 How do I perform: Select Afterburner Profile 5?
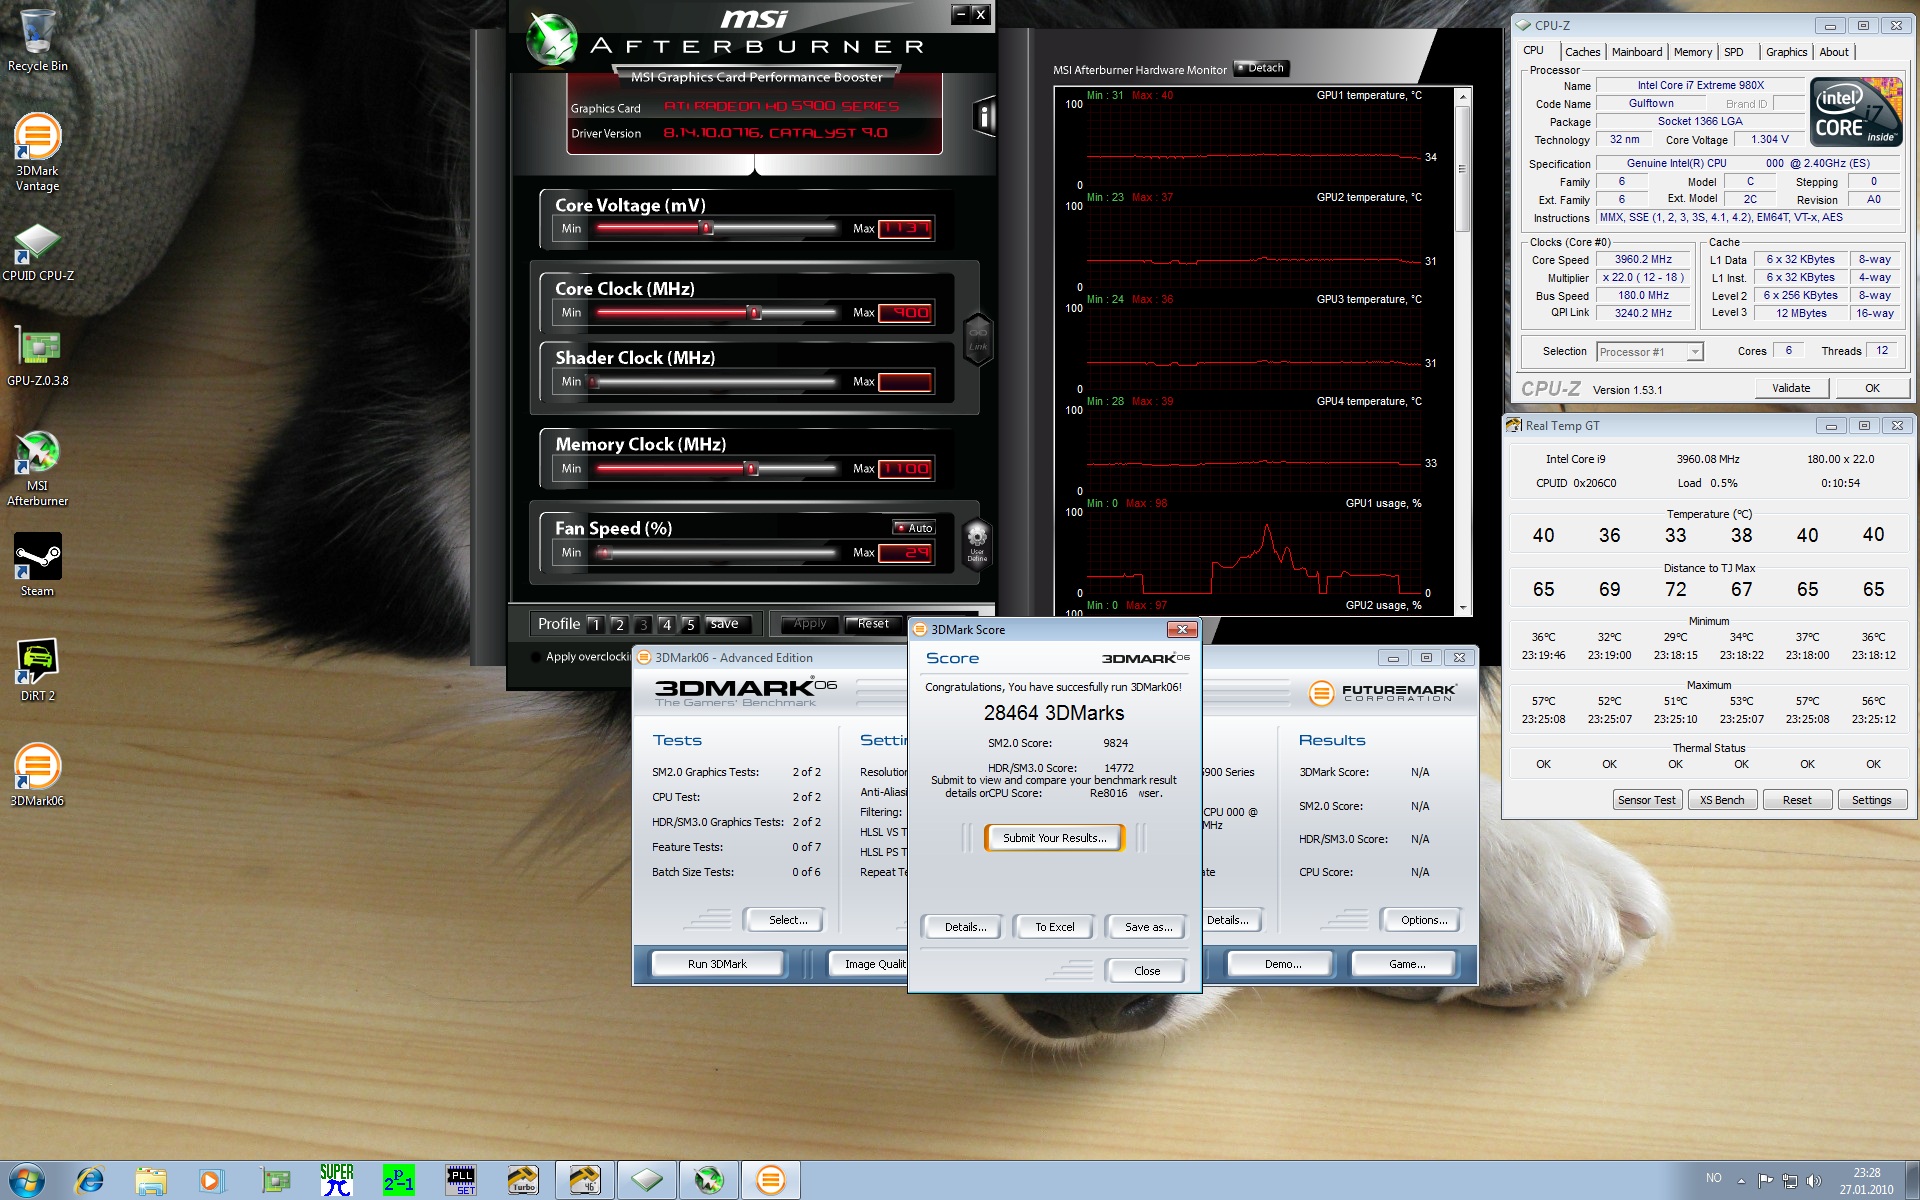pos(689,625)
